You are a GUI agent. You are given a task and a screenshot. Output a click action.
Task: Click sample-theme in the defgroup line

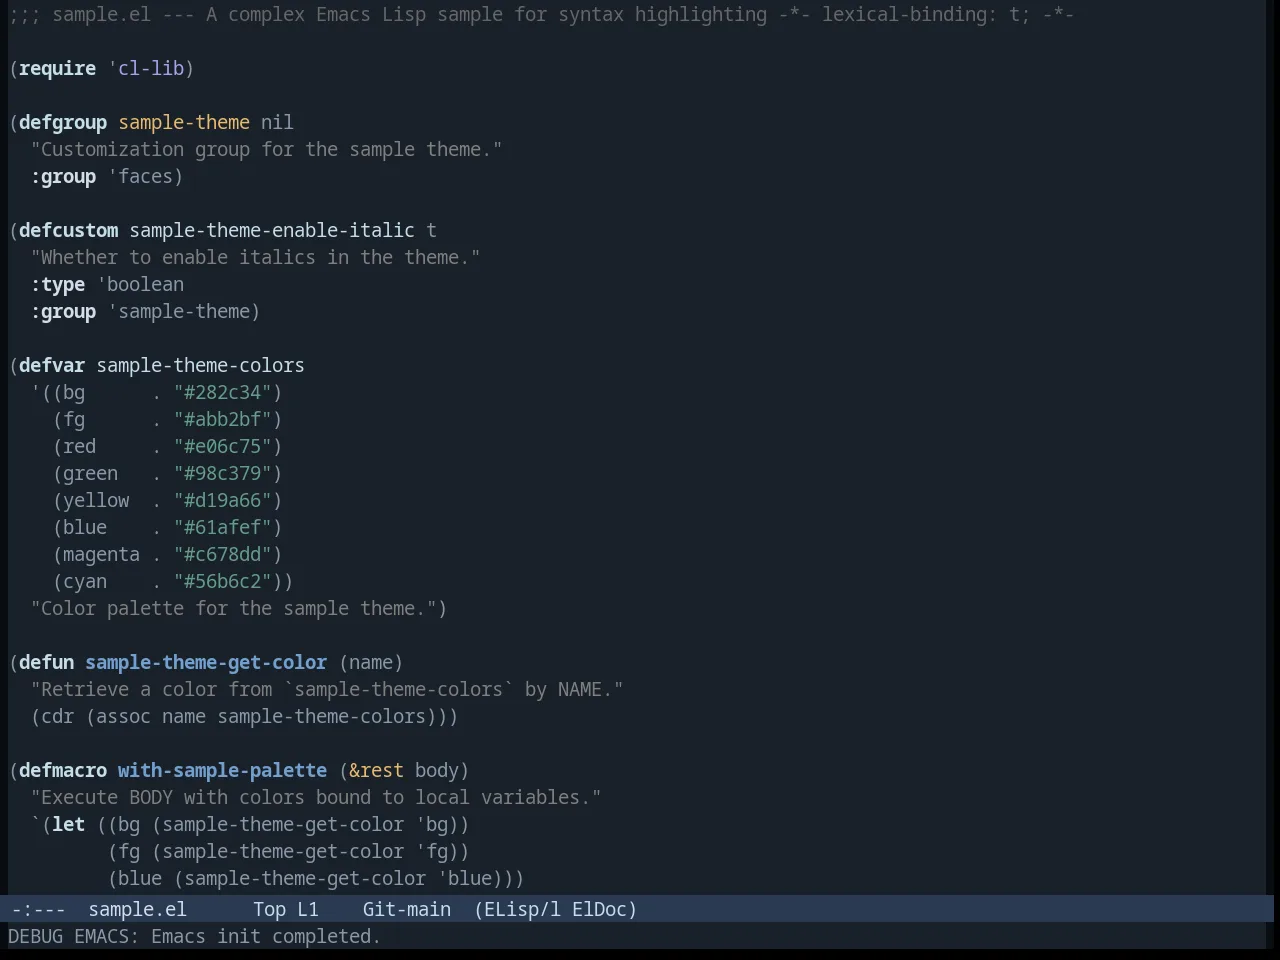pos(184,122)
